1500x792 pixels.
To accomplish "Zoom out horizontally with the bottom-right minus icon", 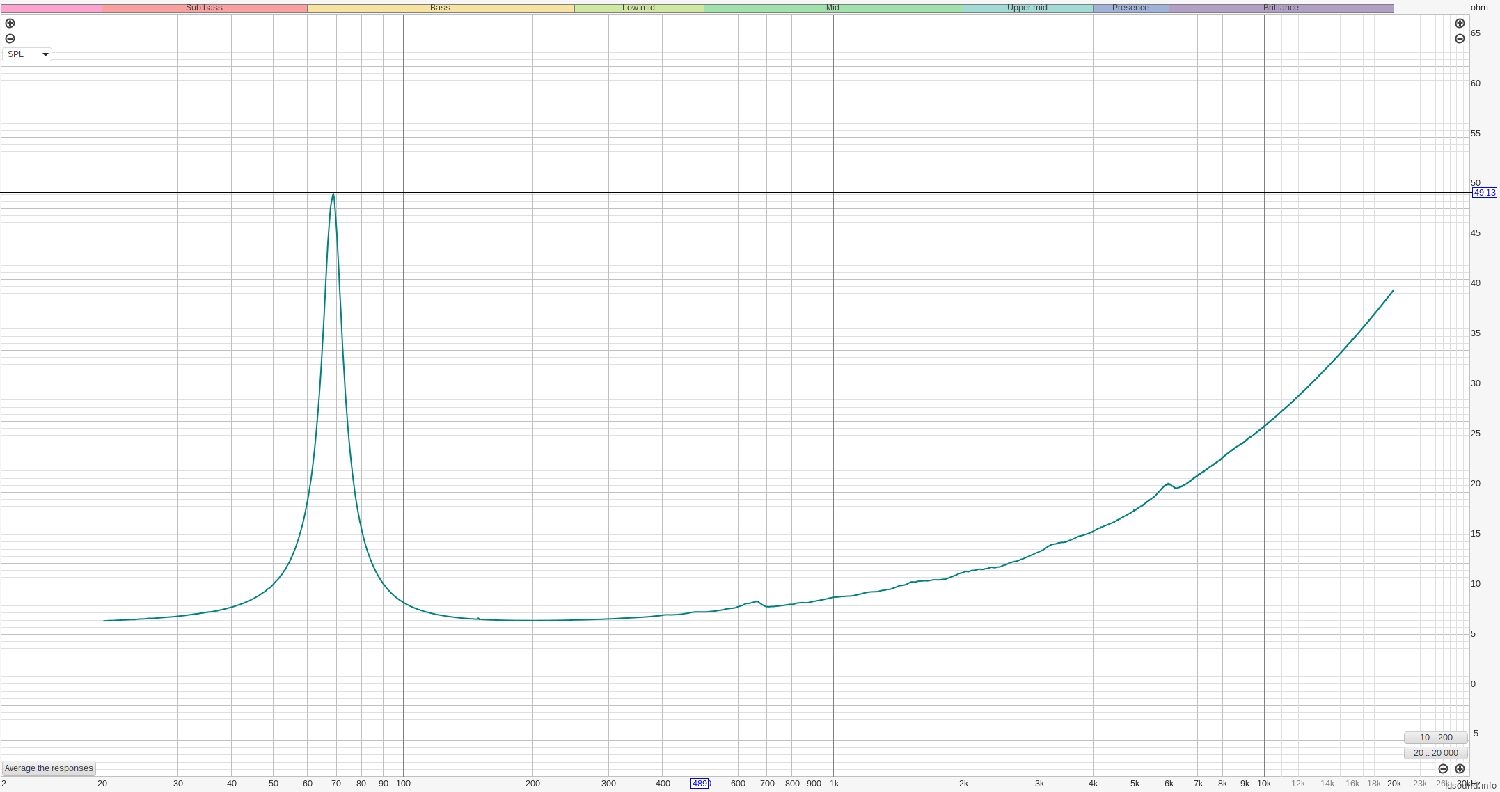I will pyautogui.click(x=1443, y=768).
